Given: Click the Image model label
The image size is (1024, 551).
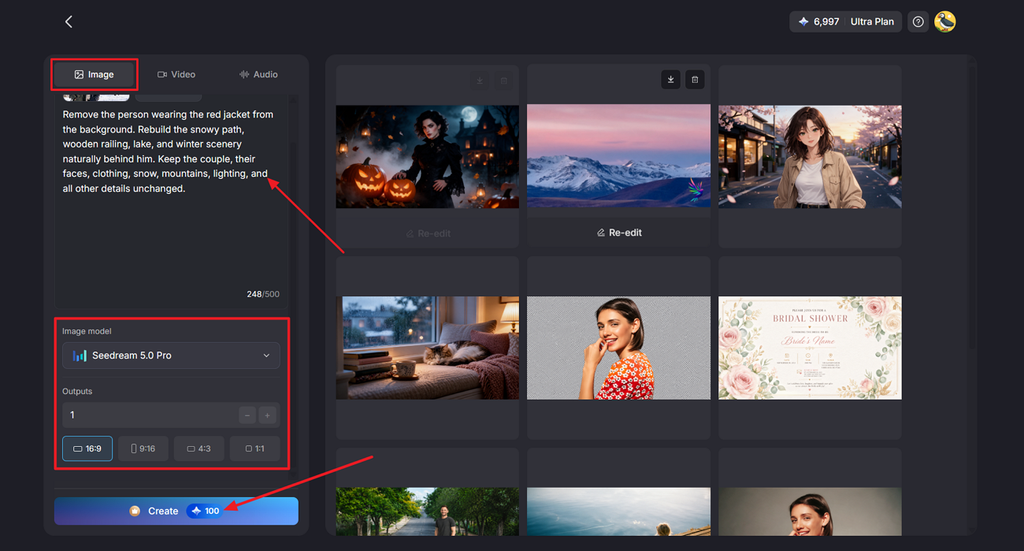Looking at the screenshot, I should click(86, 331).
